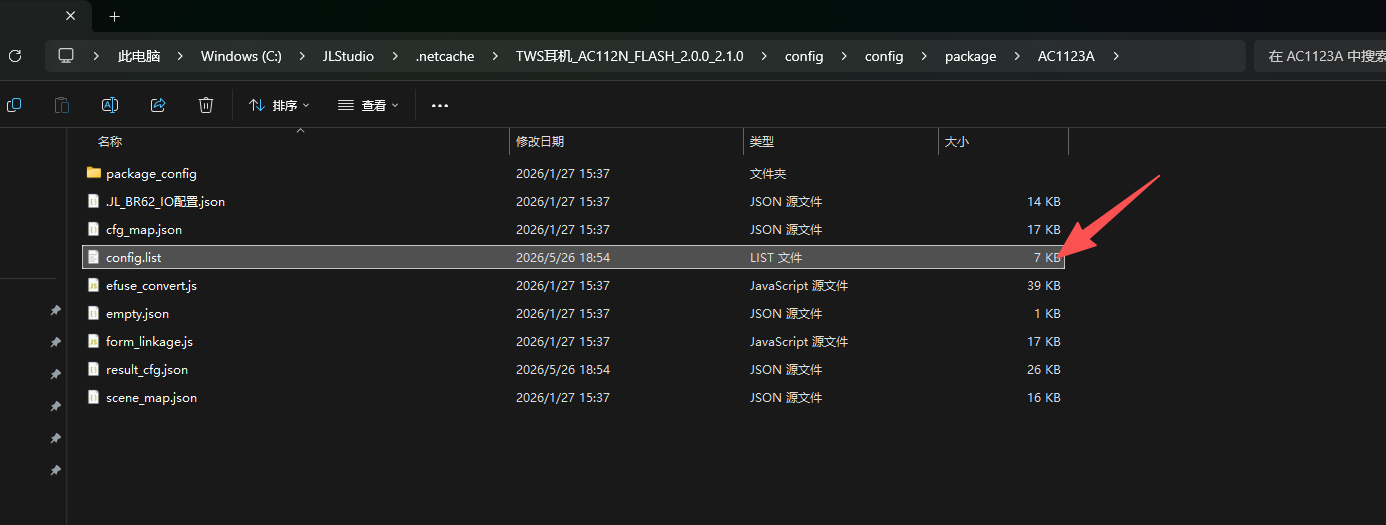Expand the chevron after AC1123A breadcrumb

(1116, 56)
